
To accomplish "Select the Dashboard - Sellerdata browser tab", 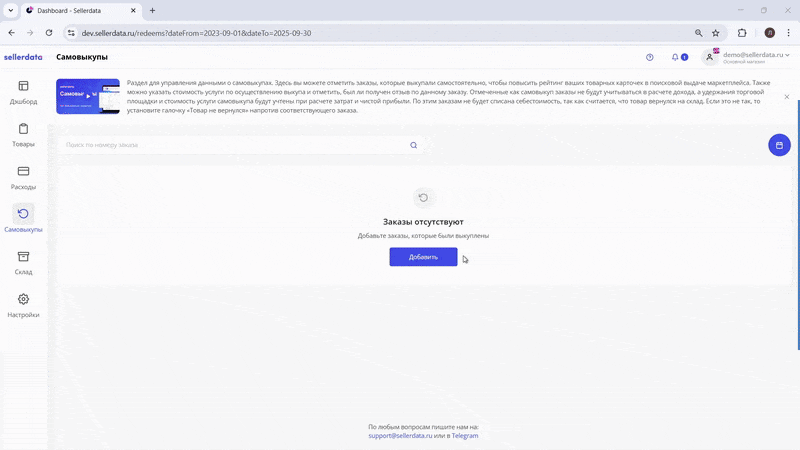I will click(80, 10).
